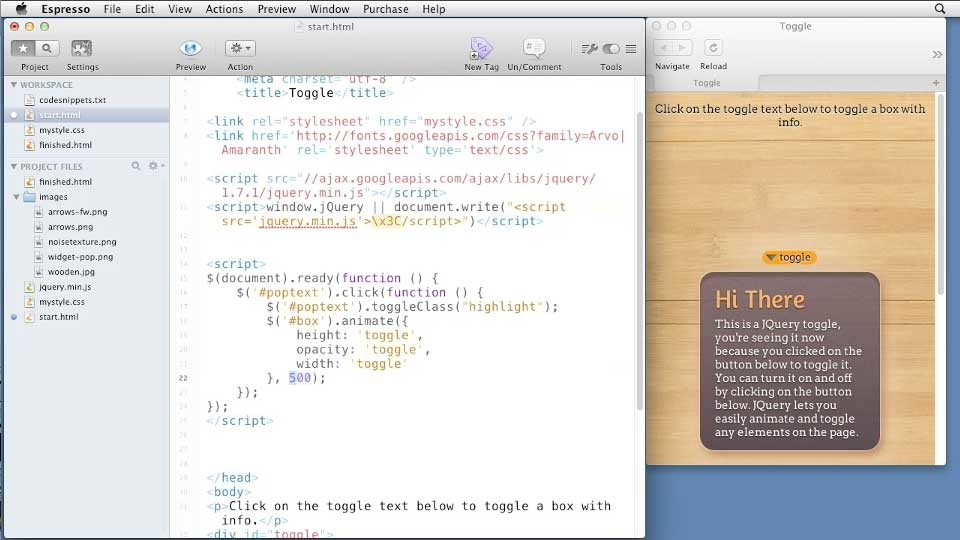This screenshot has width=960, height=540.
Task: Click the editor vertical scrollbar
Action: pos(640,261)
